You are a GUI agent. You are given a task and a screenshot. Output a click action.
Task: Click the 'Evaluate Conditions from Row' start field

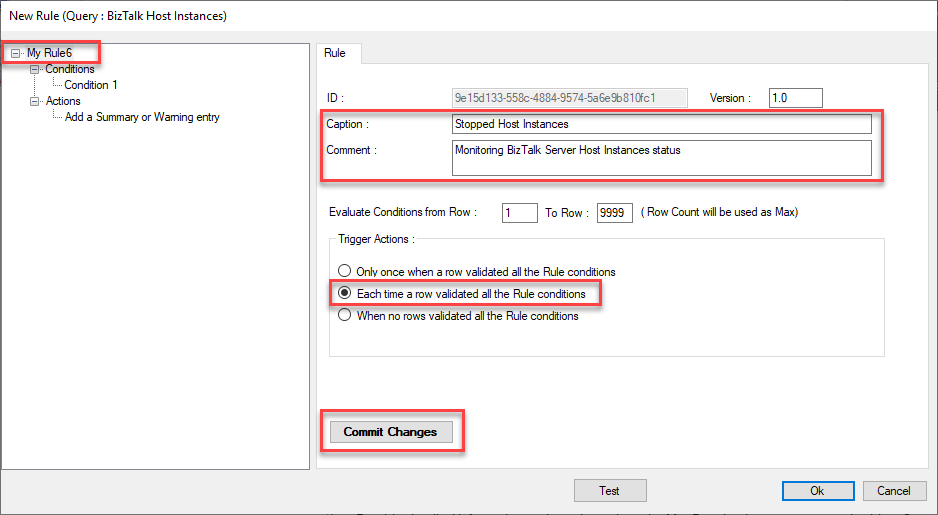pos(519,213)
